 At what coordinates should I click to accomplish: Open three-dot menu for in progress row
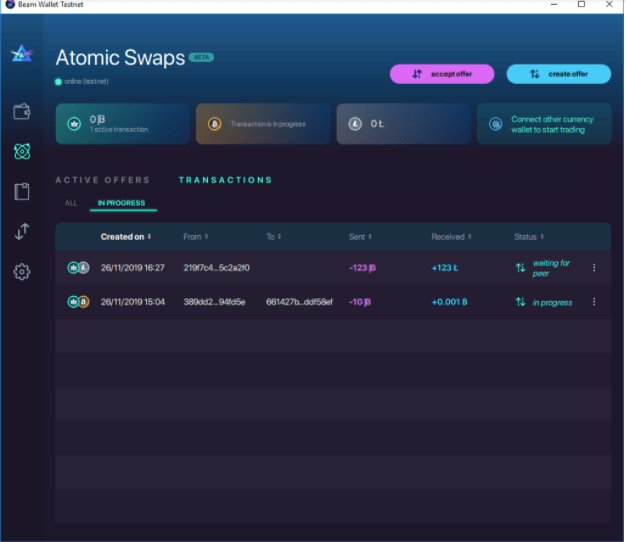pos(594,302)
